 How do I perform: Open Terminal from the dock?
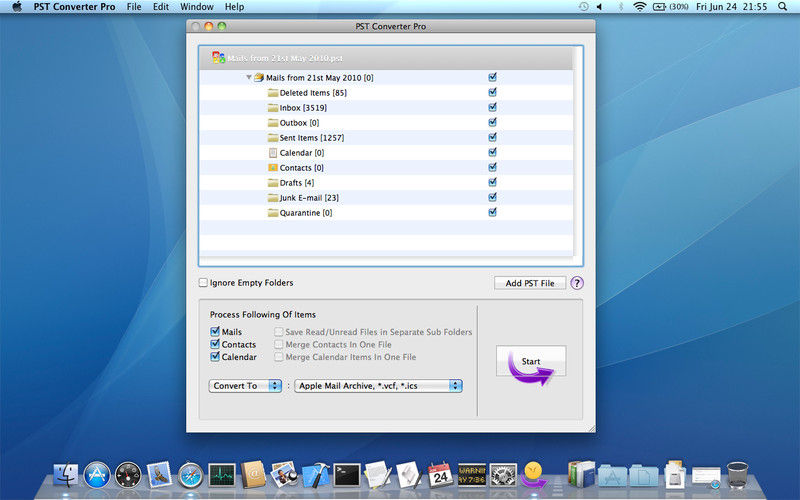pyautogui.click(x=347, y=475)
